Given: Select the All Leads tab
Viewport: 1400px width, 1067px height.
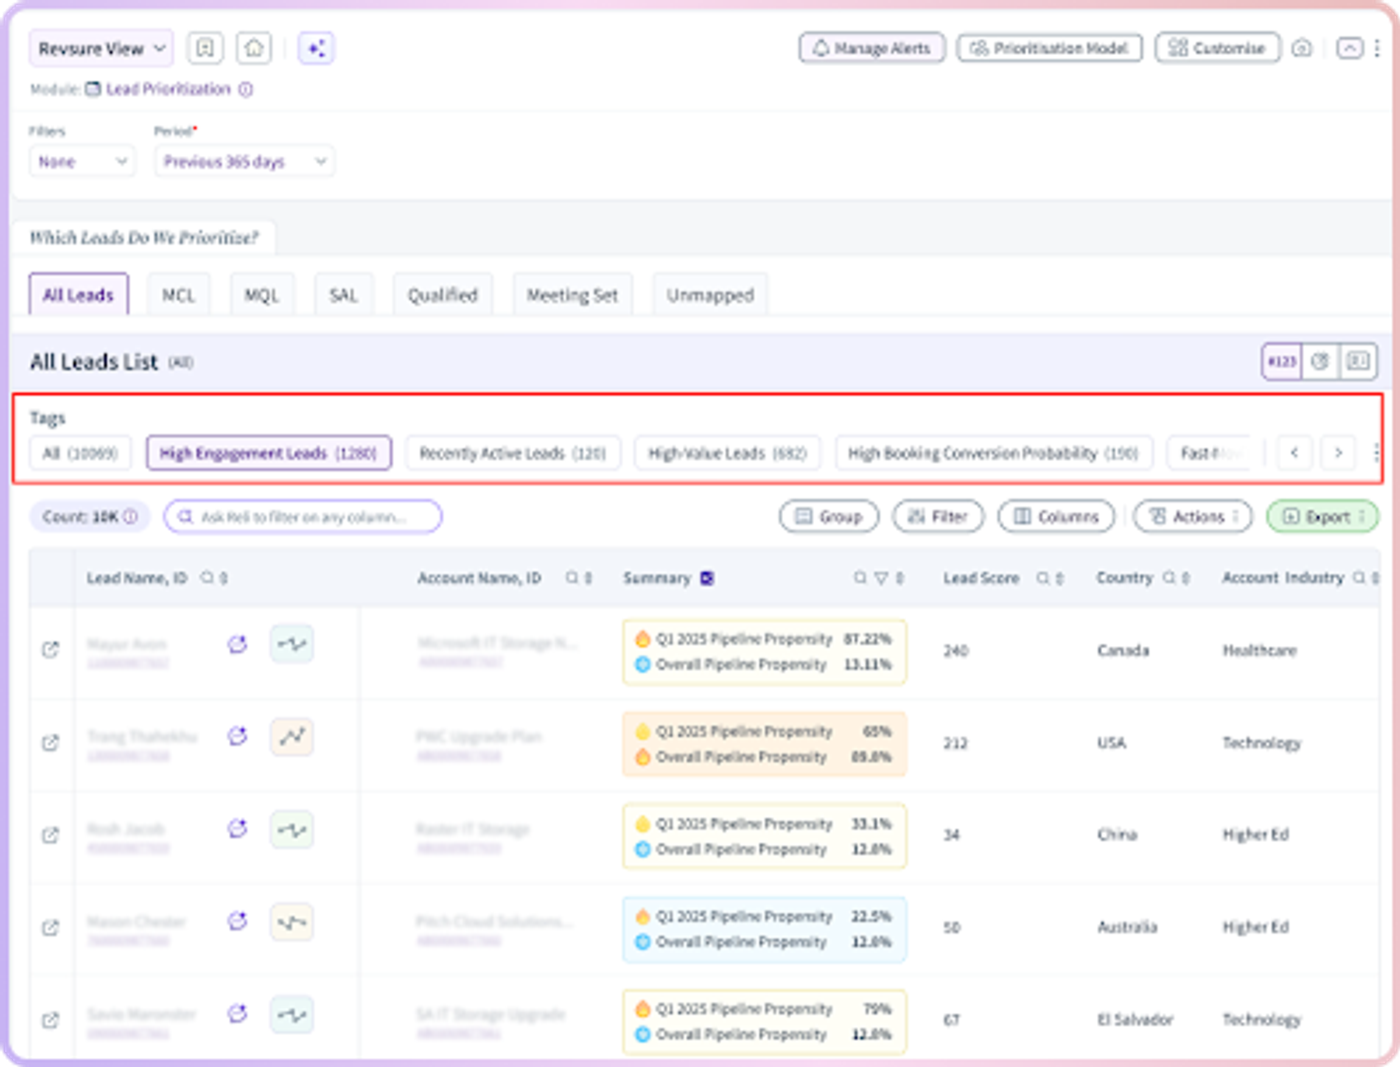Looking at the screenshot, I should click(78, 295).
